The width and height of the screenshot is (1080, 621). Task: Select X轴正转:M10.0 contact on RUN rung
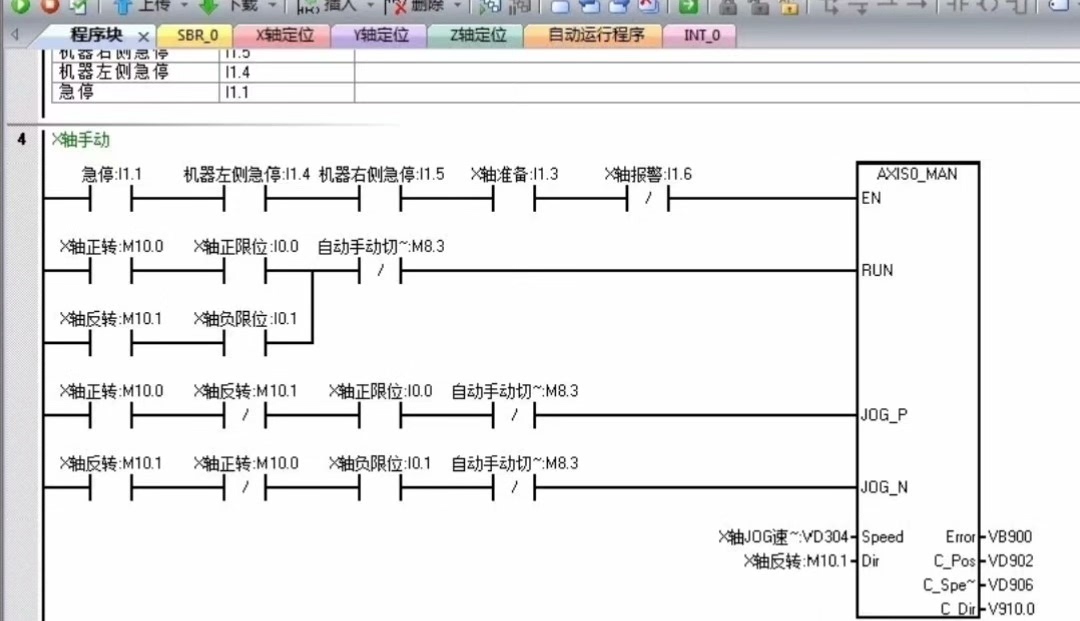click(x=111, y=271)
